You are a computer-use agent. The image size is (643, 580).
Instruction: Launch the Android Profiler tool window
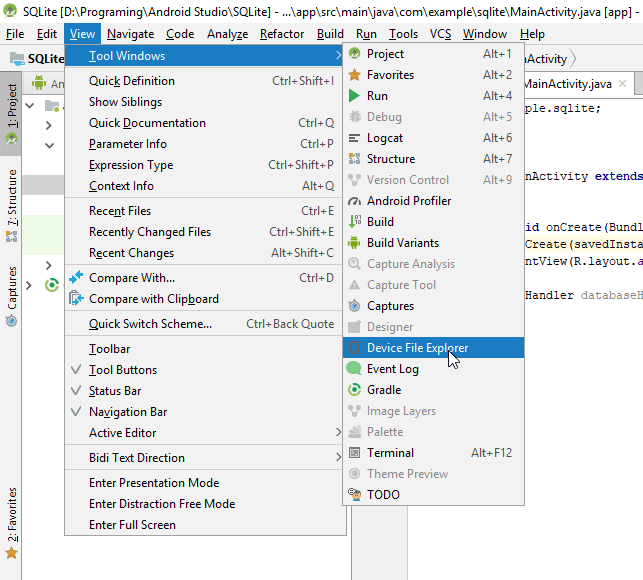click(433, 201)
